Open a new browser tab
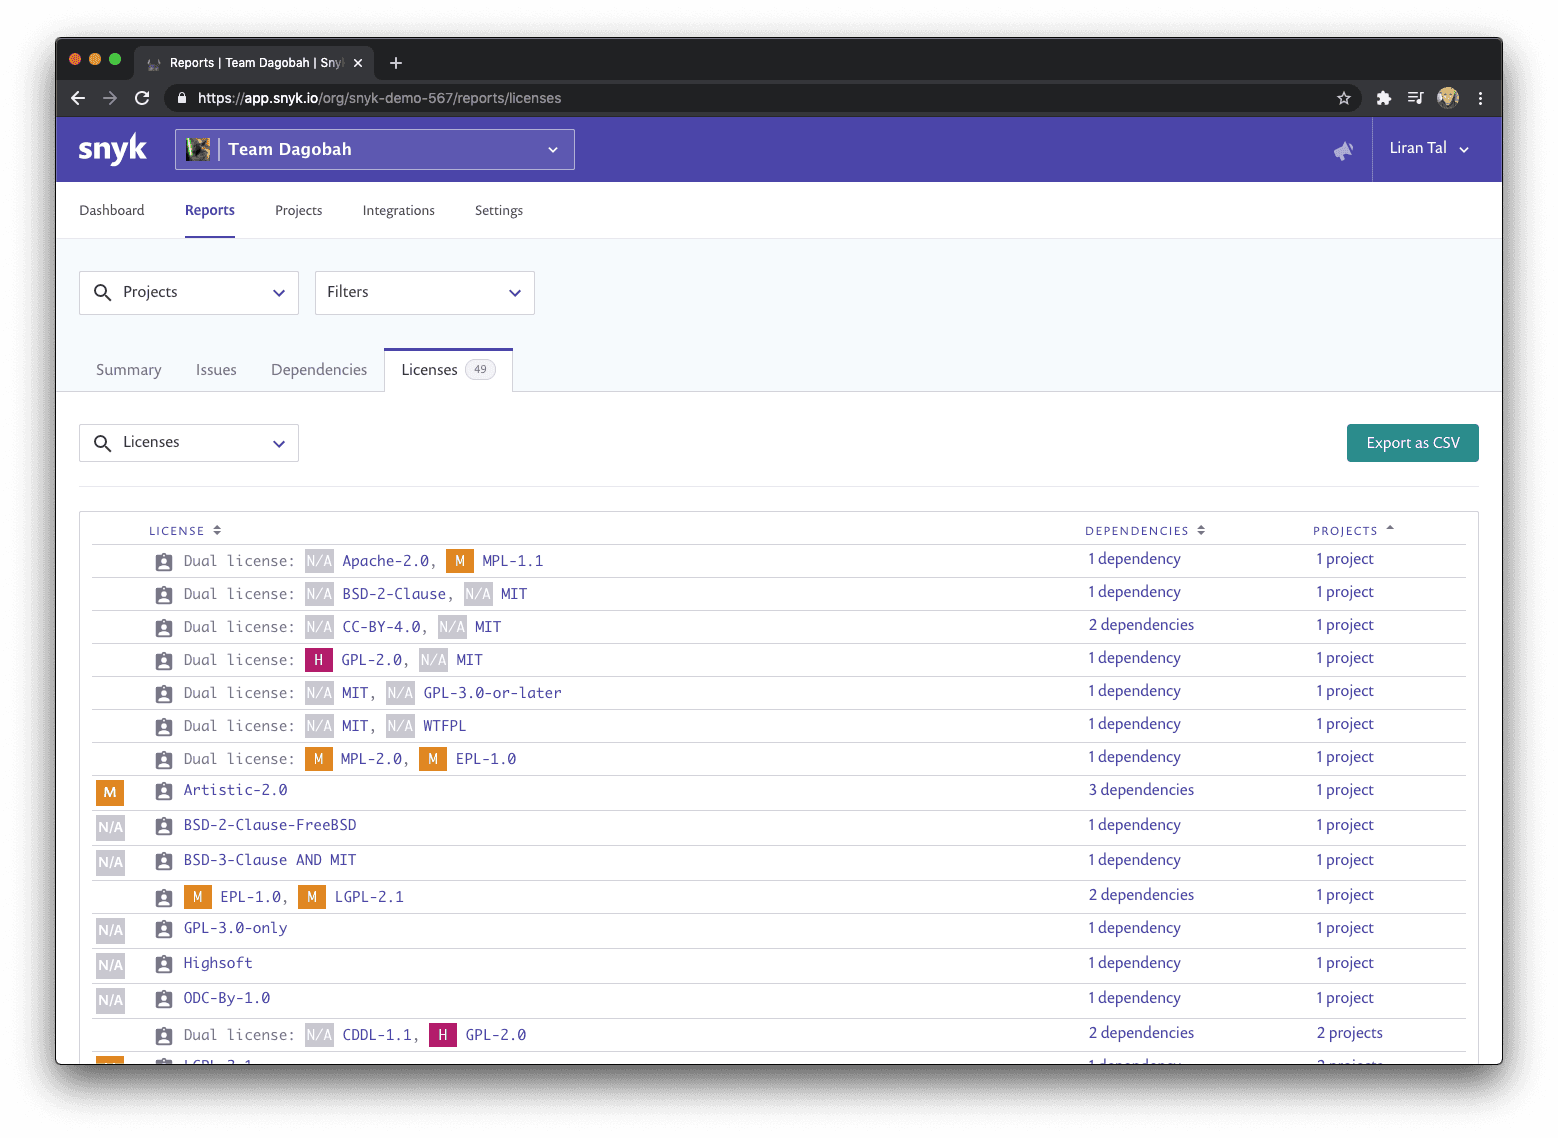This screenshot has width=1558, height=1138. click(x=396, y=63)
